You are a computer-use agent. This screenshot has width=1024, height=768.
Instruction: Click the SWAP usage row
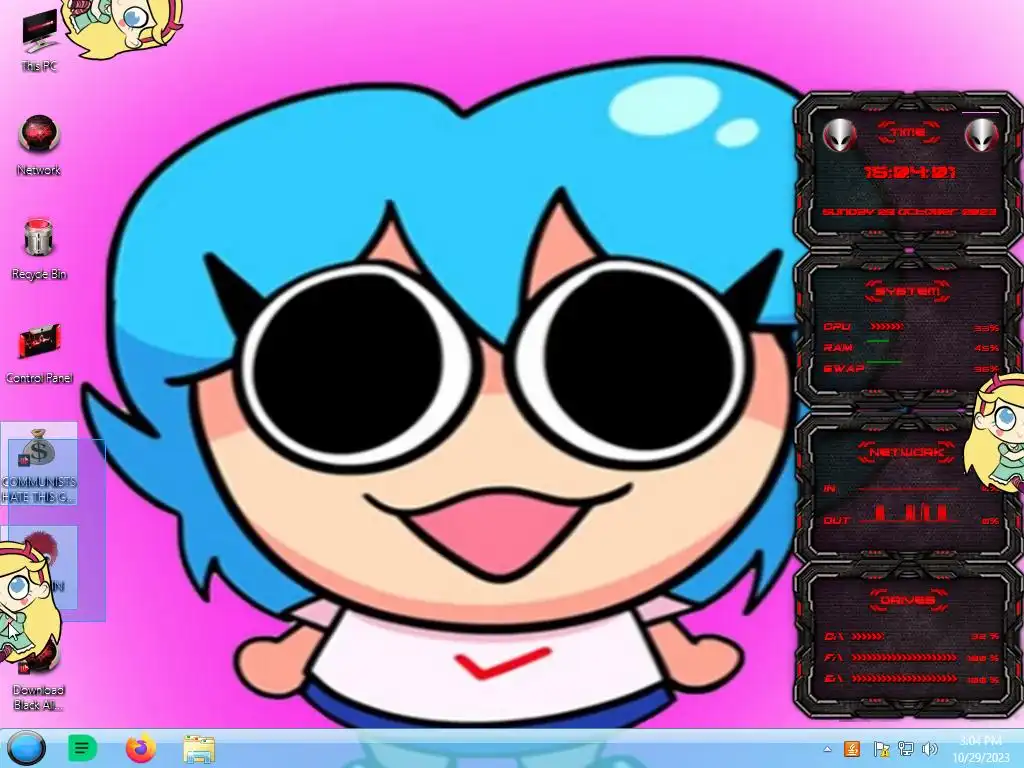pos(911,368)
